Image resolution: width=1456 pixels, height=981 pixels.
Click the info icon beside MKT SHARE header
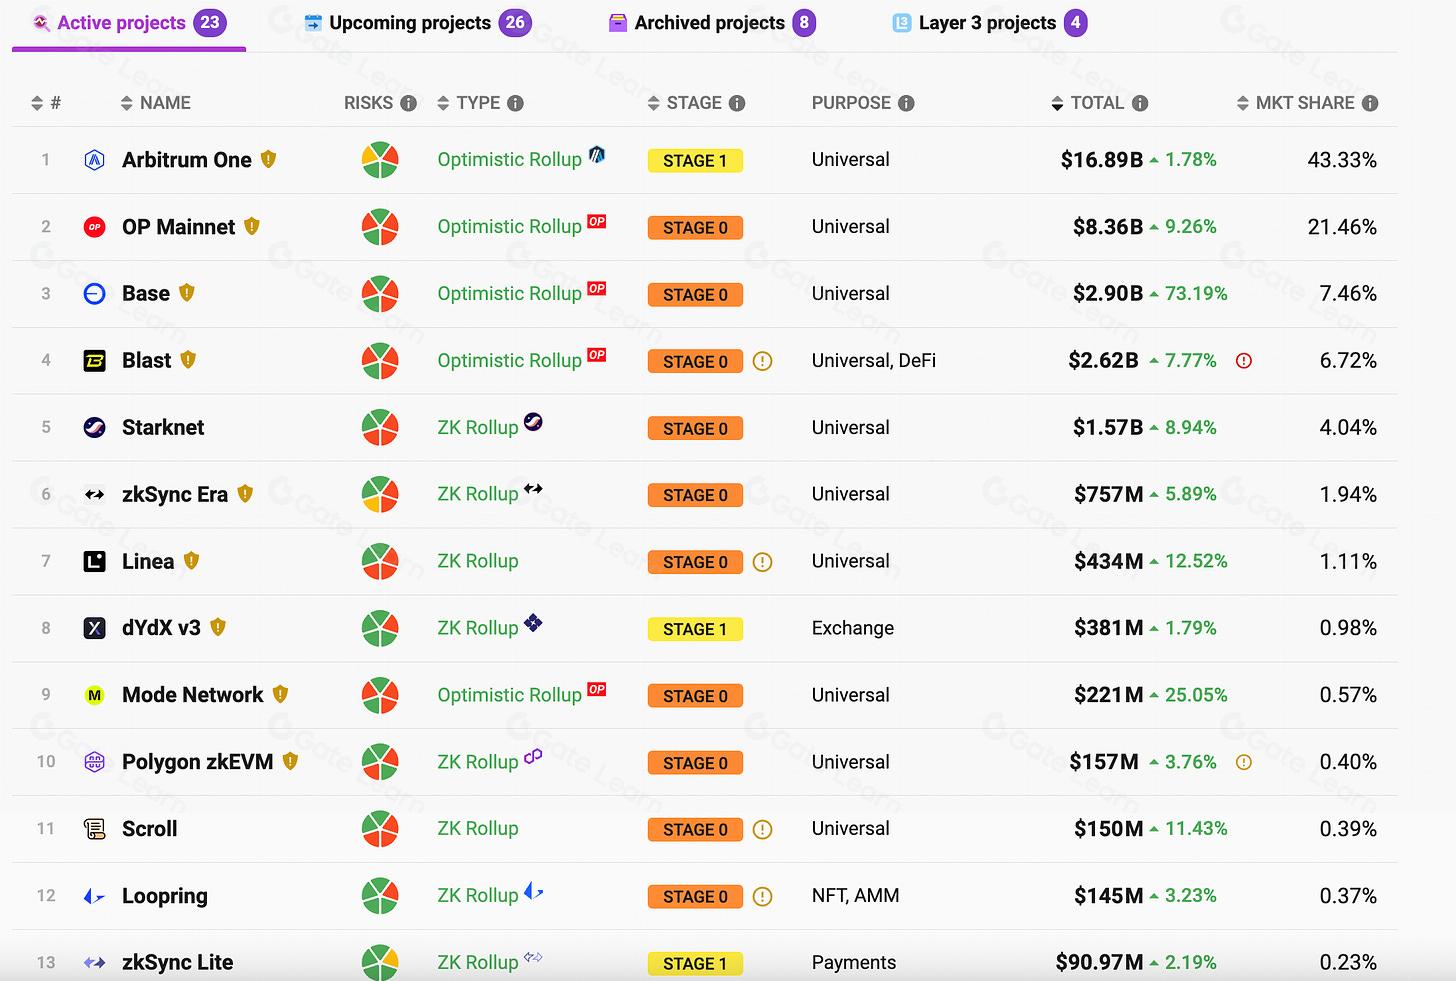coord(1370,103)
